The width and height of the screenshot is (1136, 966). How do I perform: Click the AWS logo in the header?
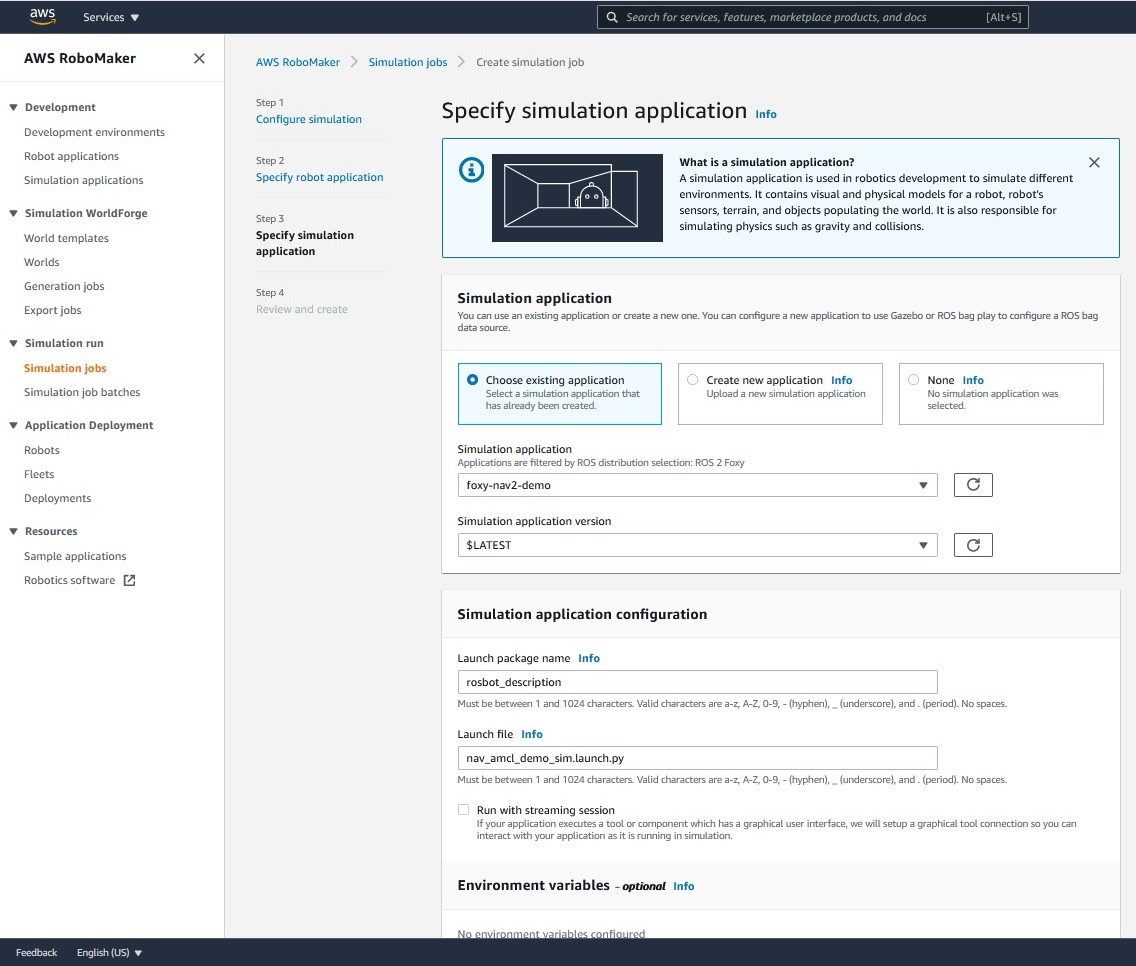(x=43, y=17)
